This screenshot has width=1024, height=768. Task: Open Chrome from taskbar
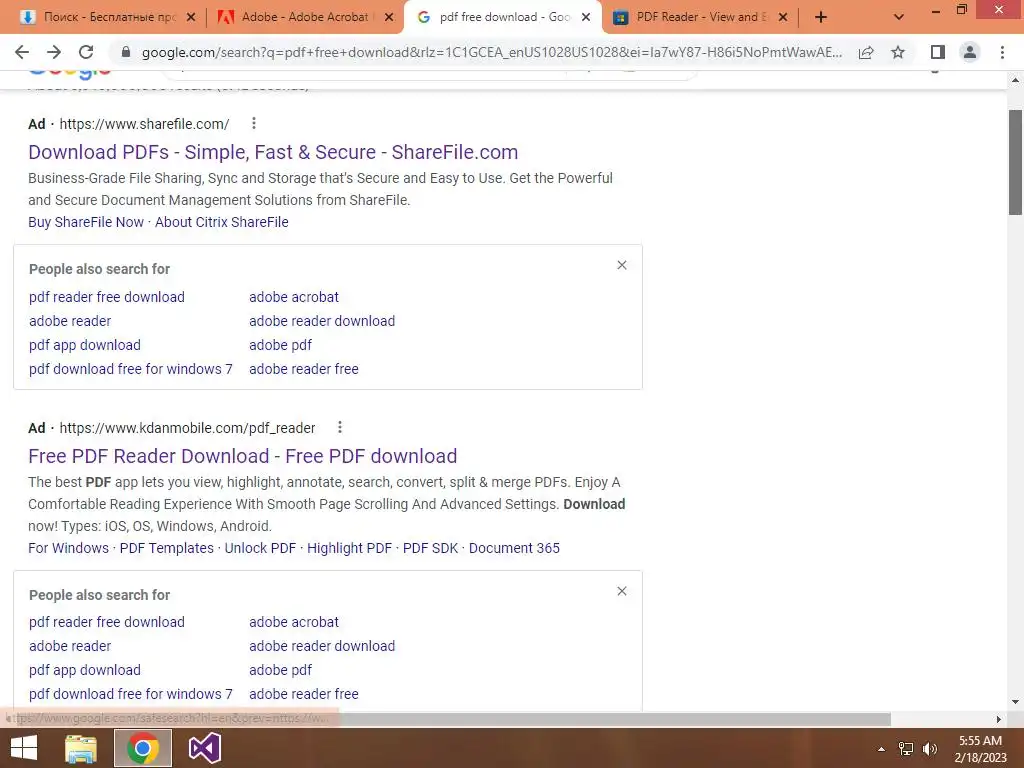click(x=143, y=748)
